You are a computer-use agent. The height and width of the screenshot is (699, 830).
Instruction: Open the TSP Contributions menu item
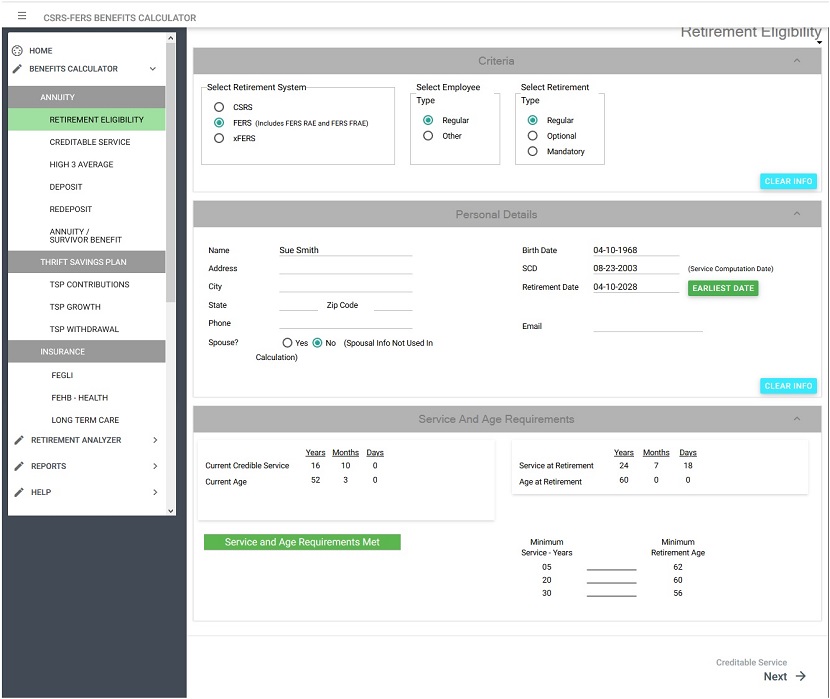pyautogui.click(x=89, y=285)
